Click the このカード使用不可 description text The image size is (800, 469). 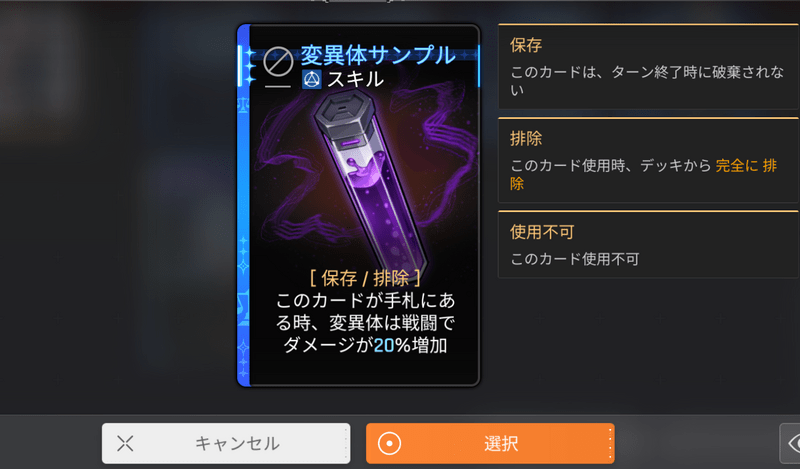click(x=574, y=259)
